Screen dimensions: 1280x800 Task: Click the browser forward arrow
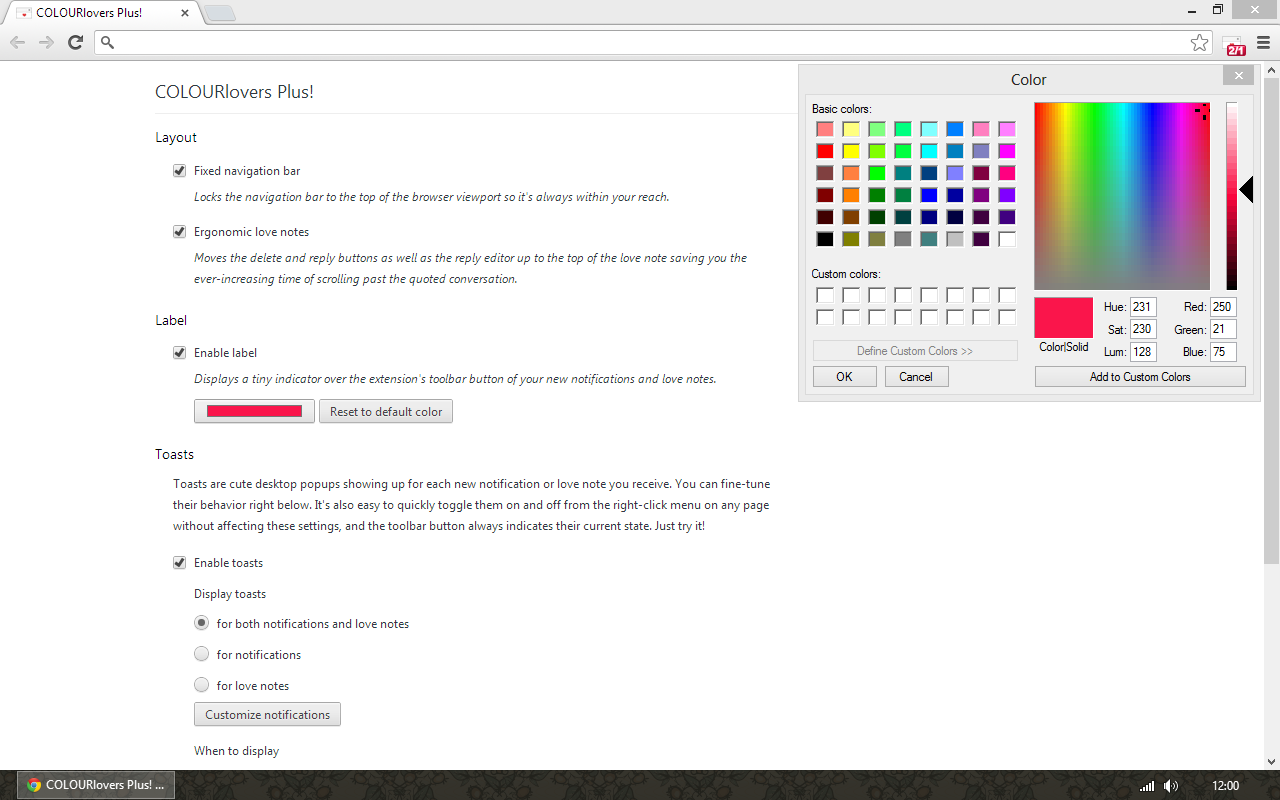coord(46,42)
